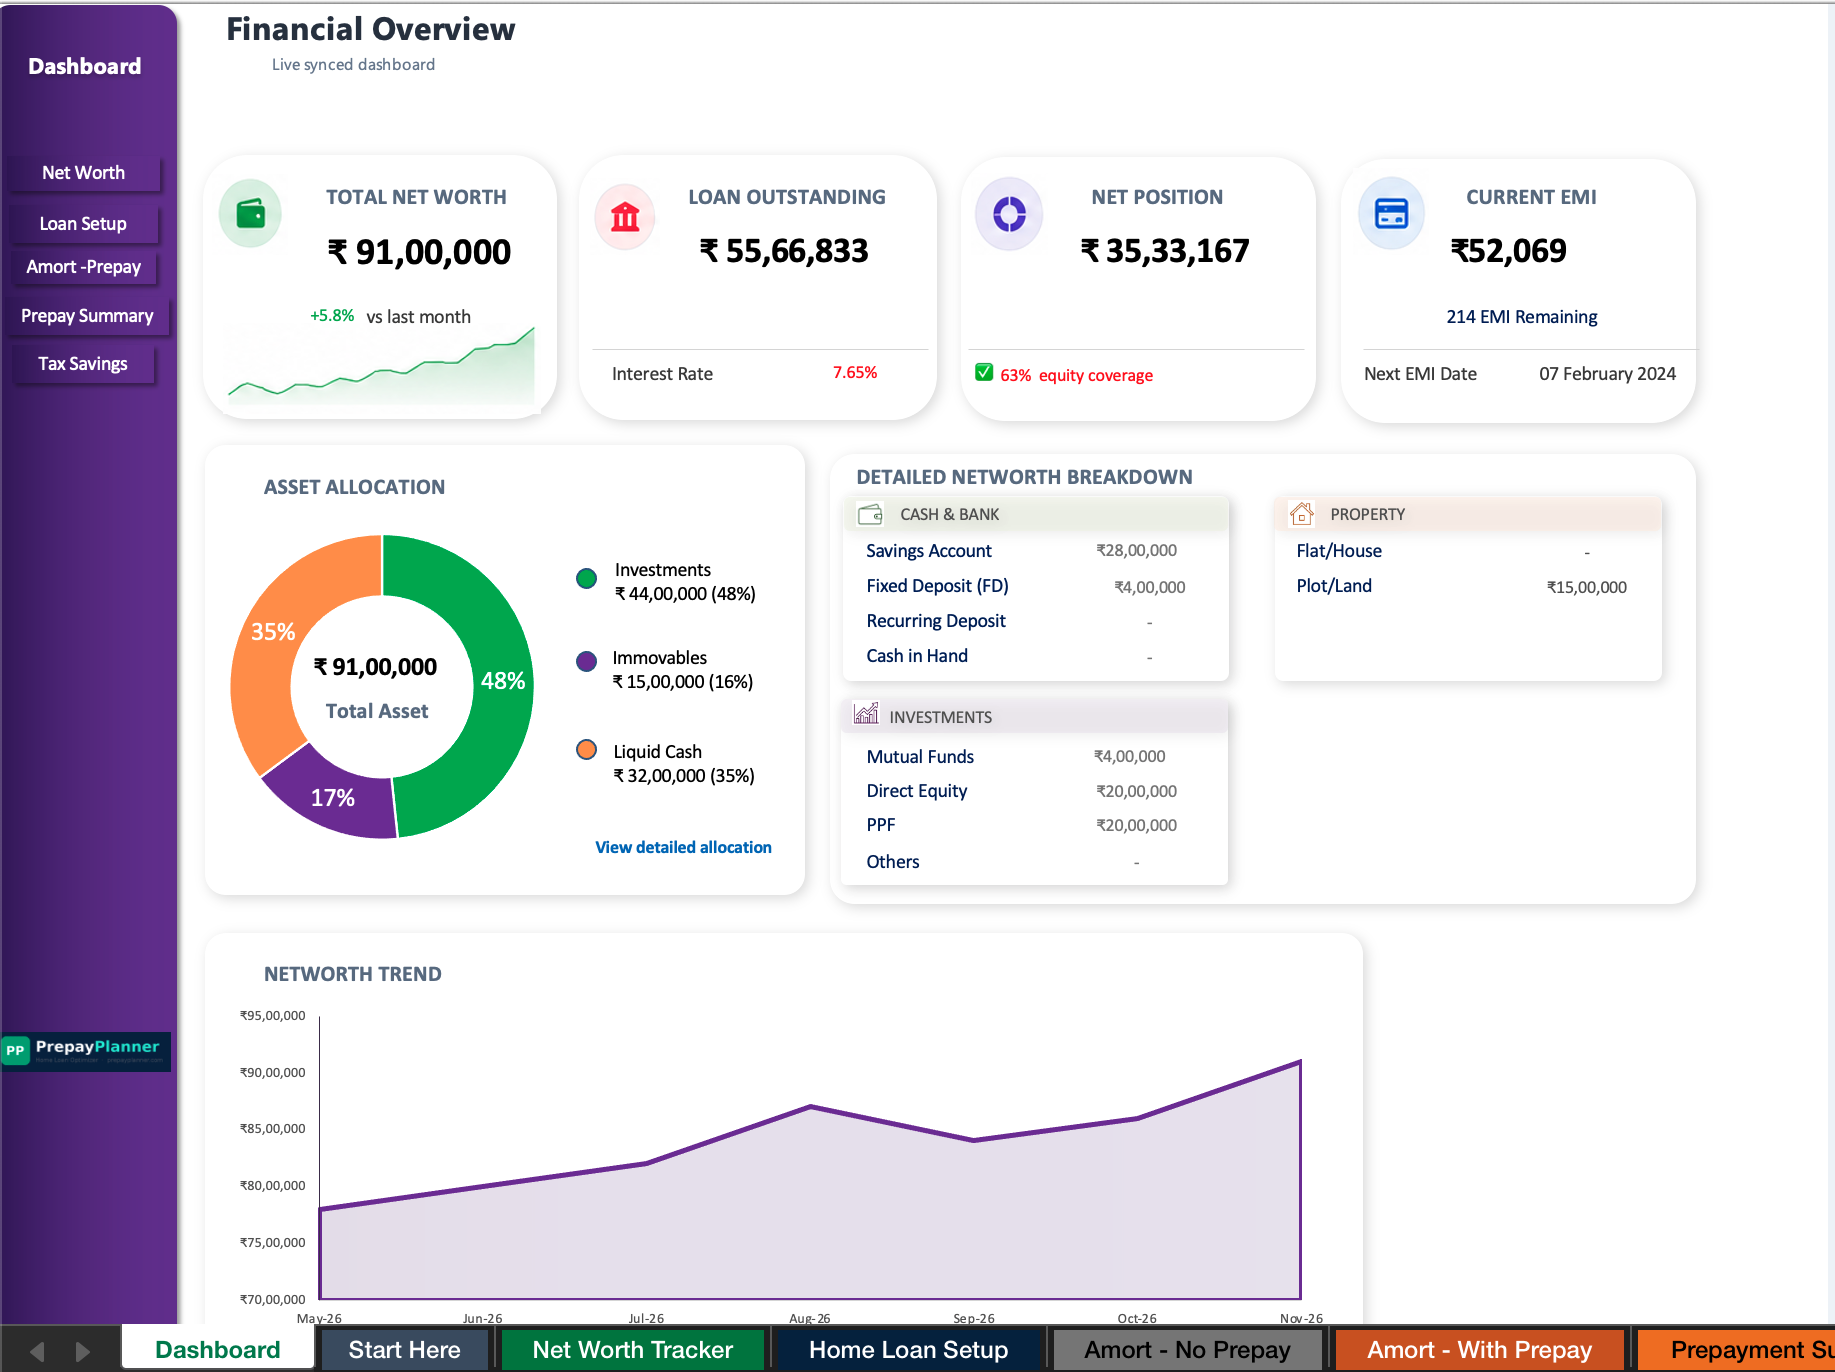Screen dimensions: 1835x1372
Task: Click the house icon beside Property header
Action: pos(1301,514)
